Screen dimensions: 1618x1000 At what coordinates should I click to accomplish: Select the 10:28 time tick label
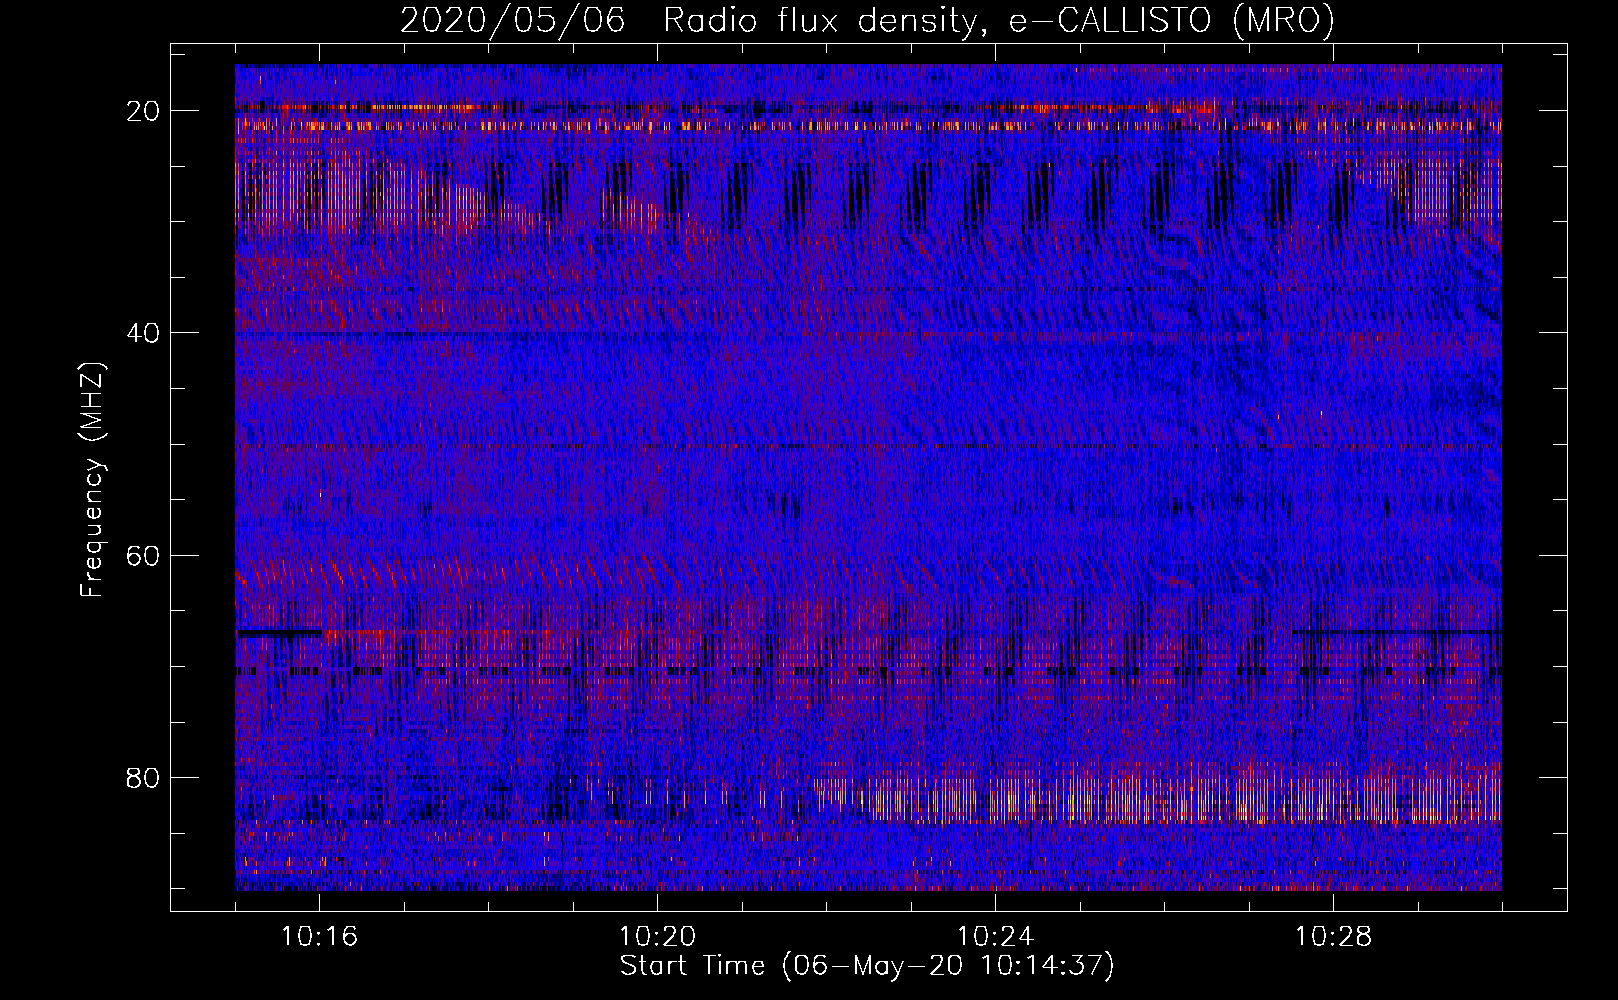(1333, 936)
